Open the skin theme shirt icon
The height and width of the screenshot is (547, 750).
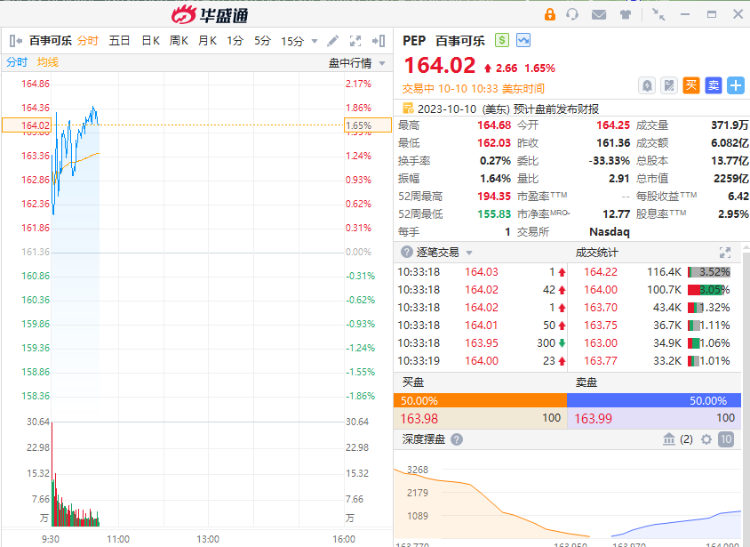[x=626, y=14]
